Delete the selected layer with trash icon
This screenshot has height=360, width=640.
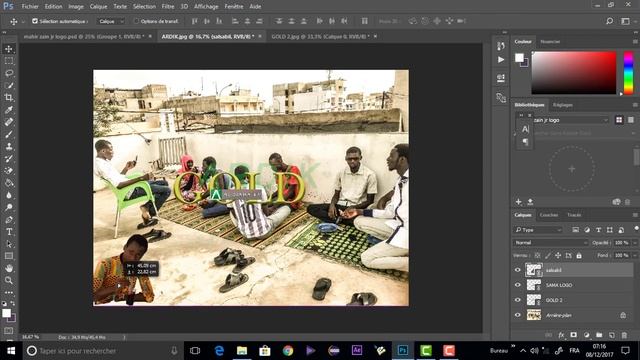pyautogui.click(x=624, y=335)
